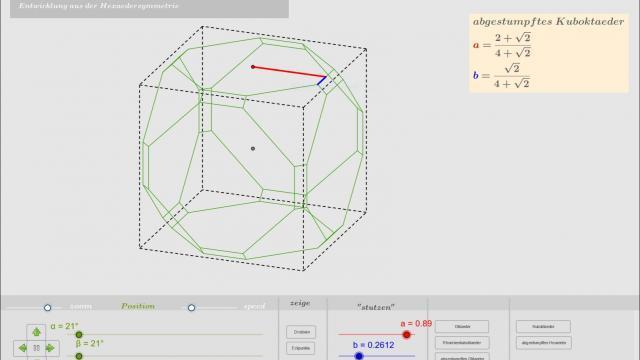Select the Rhombenkuboktaeder preset button

tap(462, 343)
